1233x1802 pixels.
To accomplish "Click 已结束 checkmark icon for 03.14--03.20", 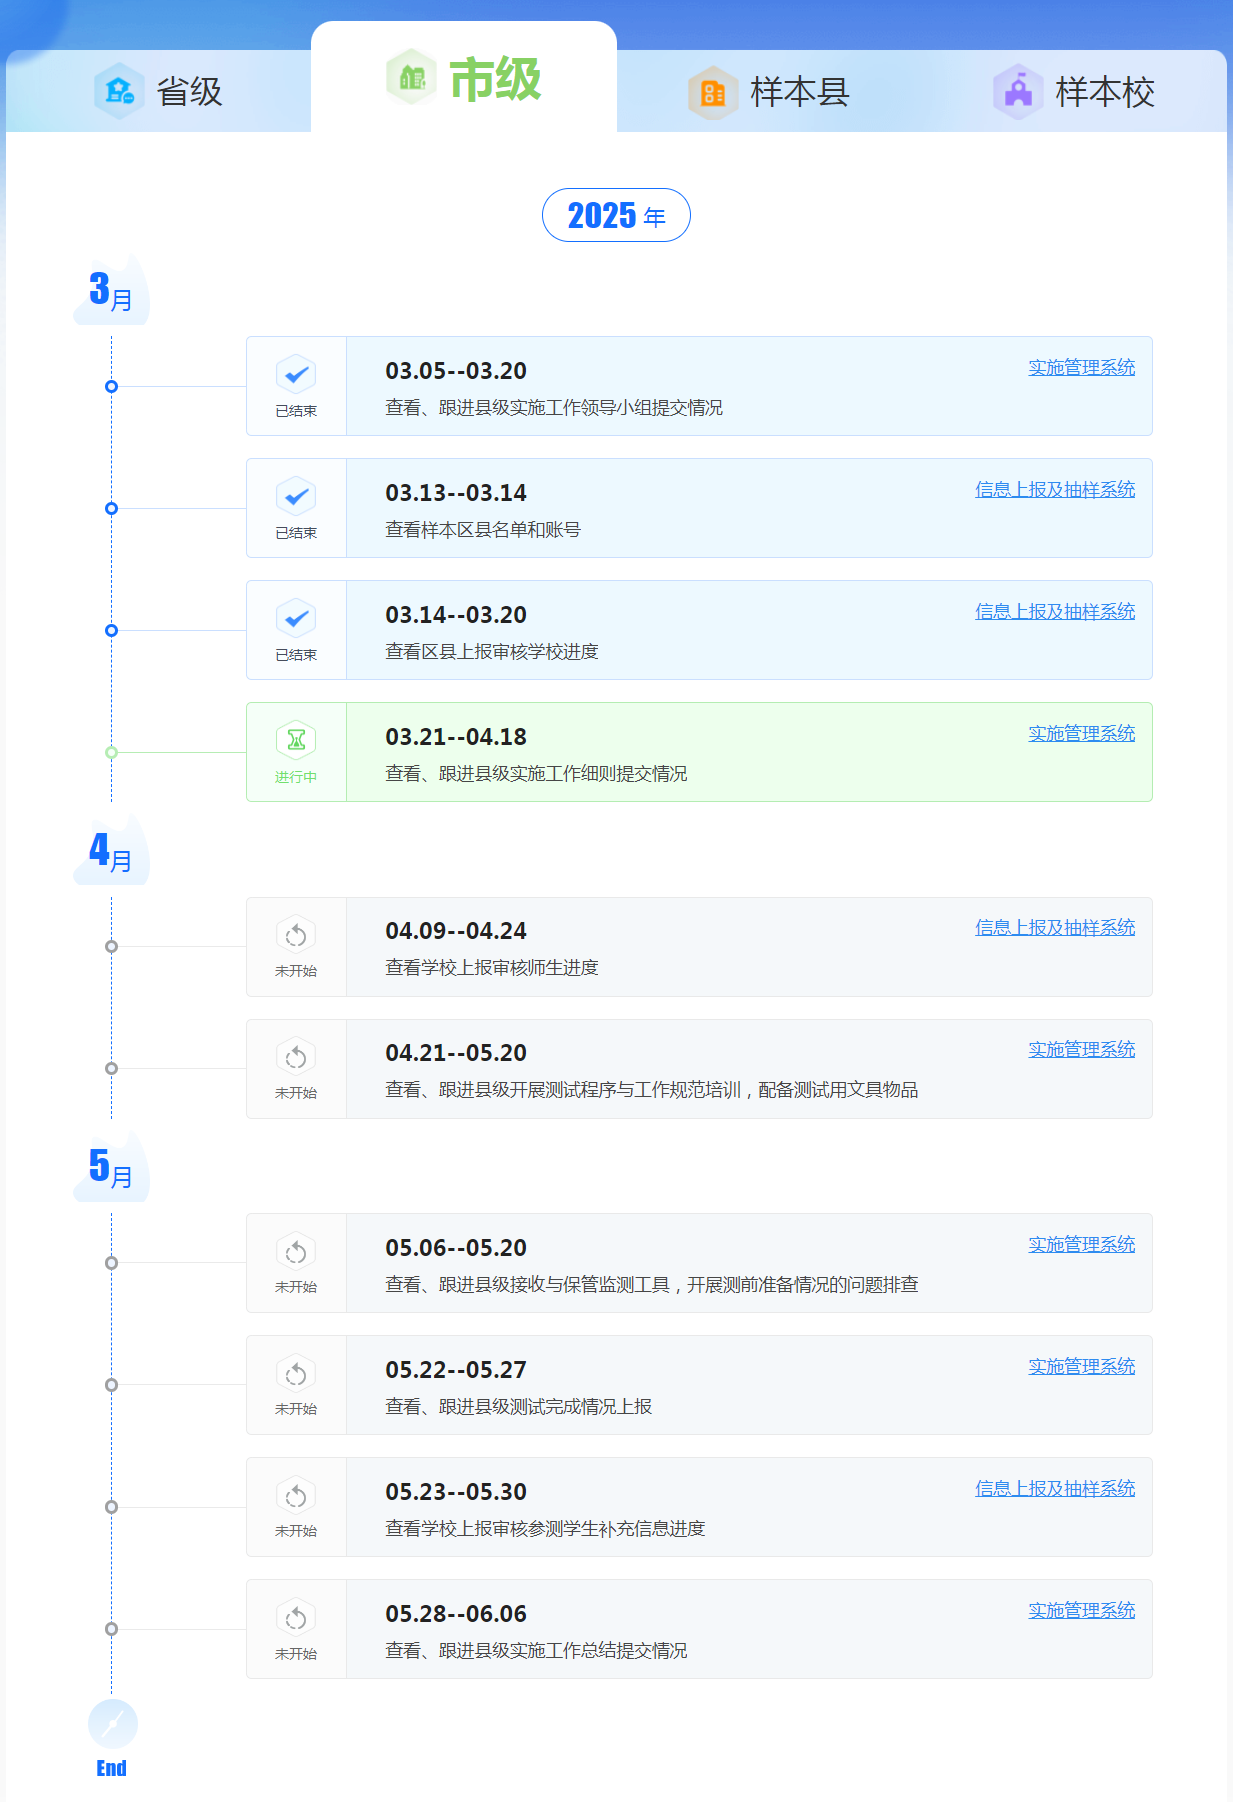I will (296, 619).
